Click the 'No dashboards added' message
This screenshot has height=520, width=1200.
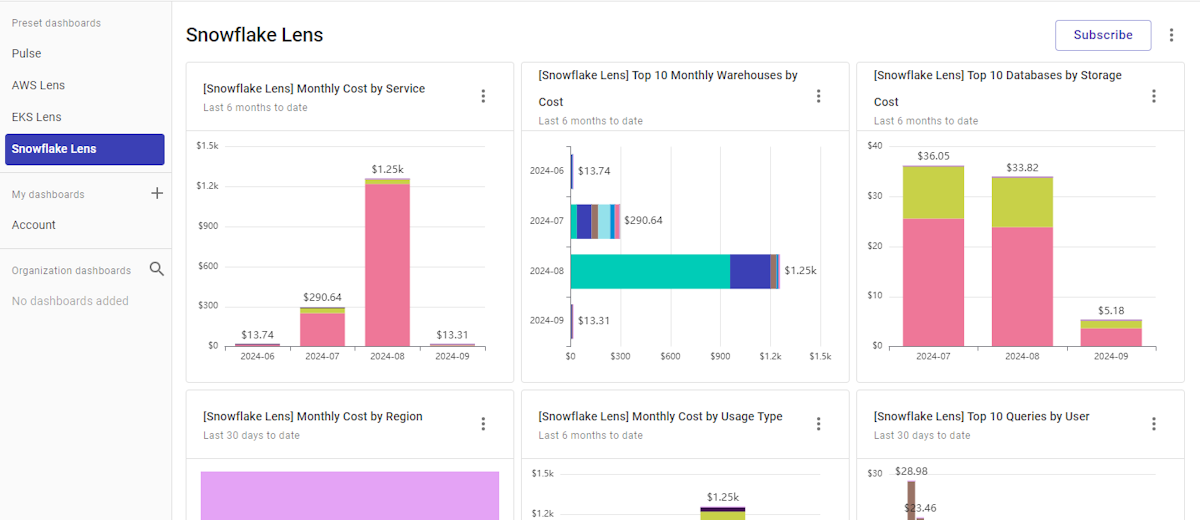[70, 301]
